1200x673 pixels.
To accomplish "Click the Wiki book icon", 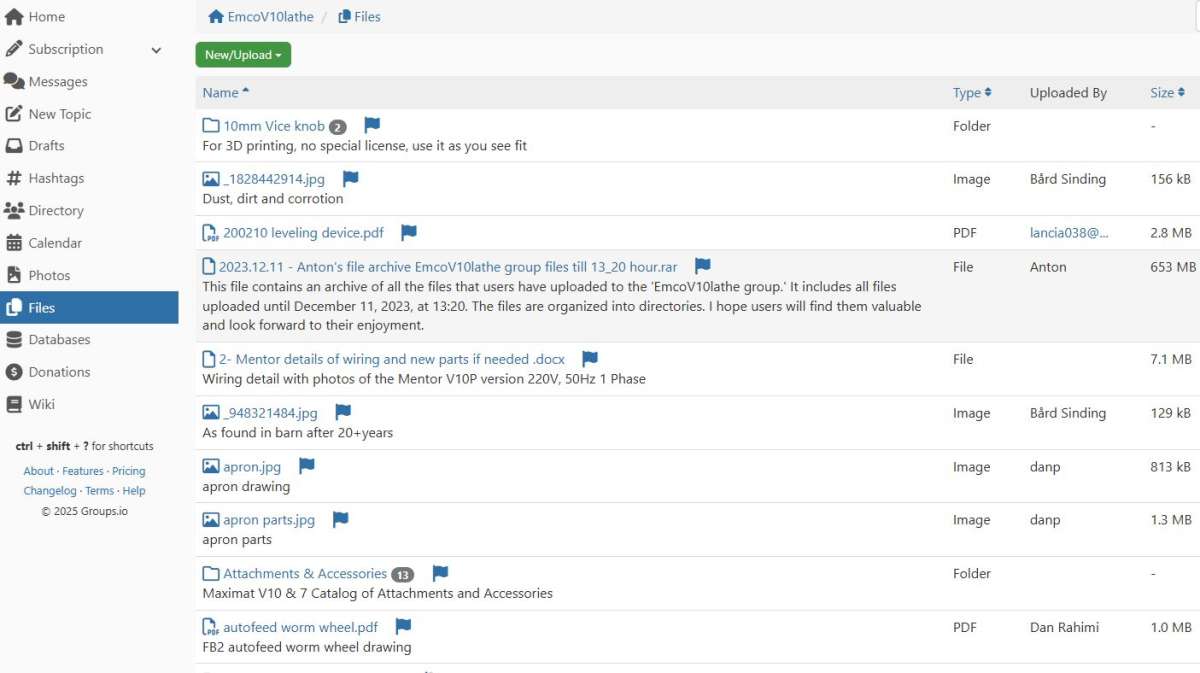I will click(14, 404).
